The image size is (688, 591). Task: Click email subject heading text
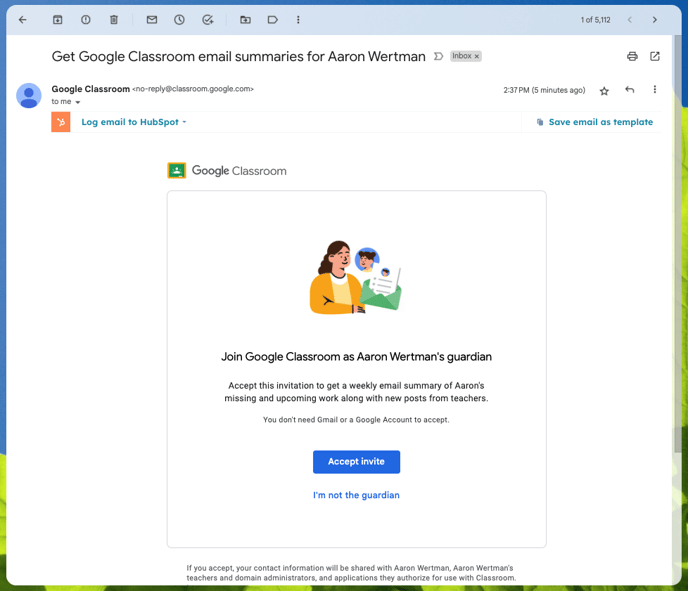(239, 57)
